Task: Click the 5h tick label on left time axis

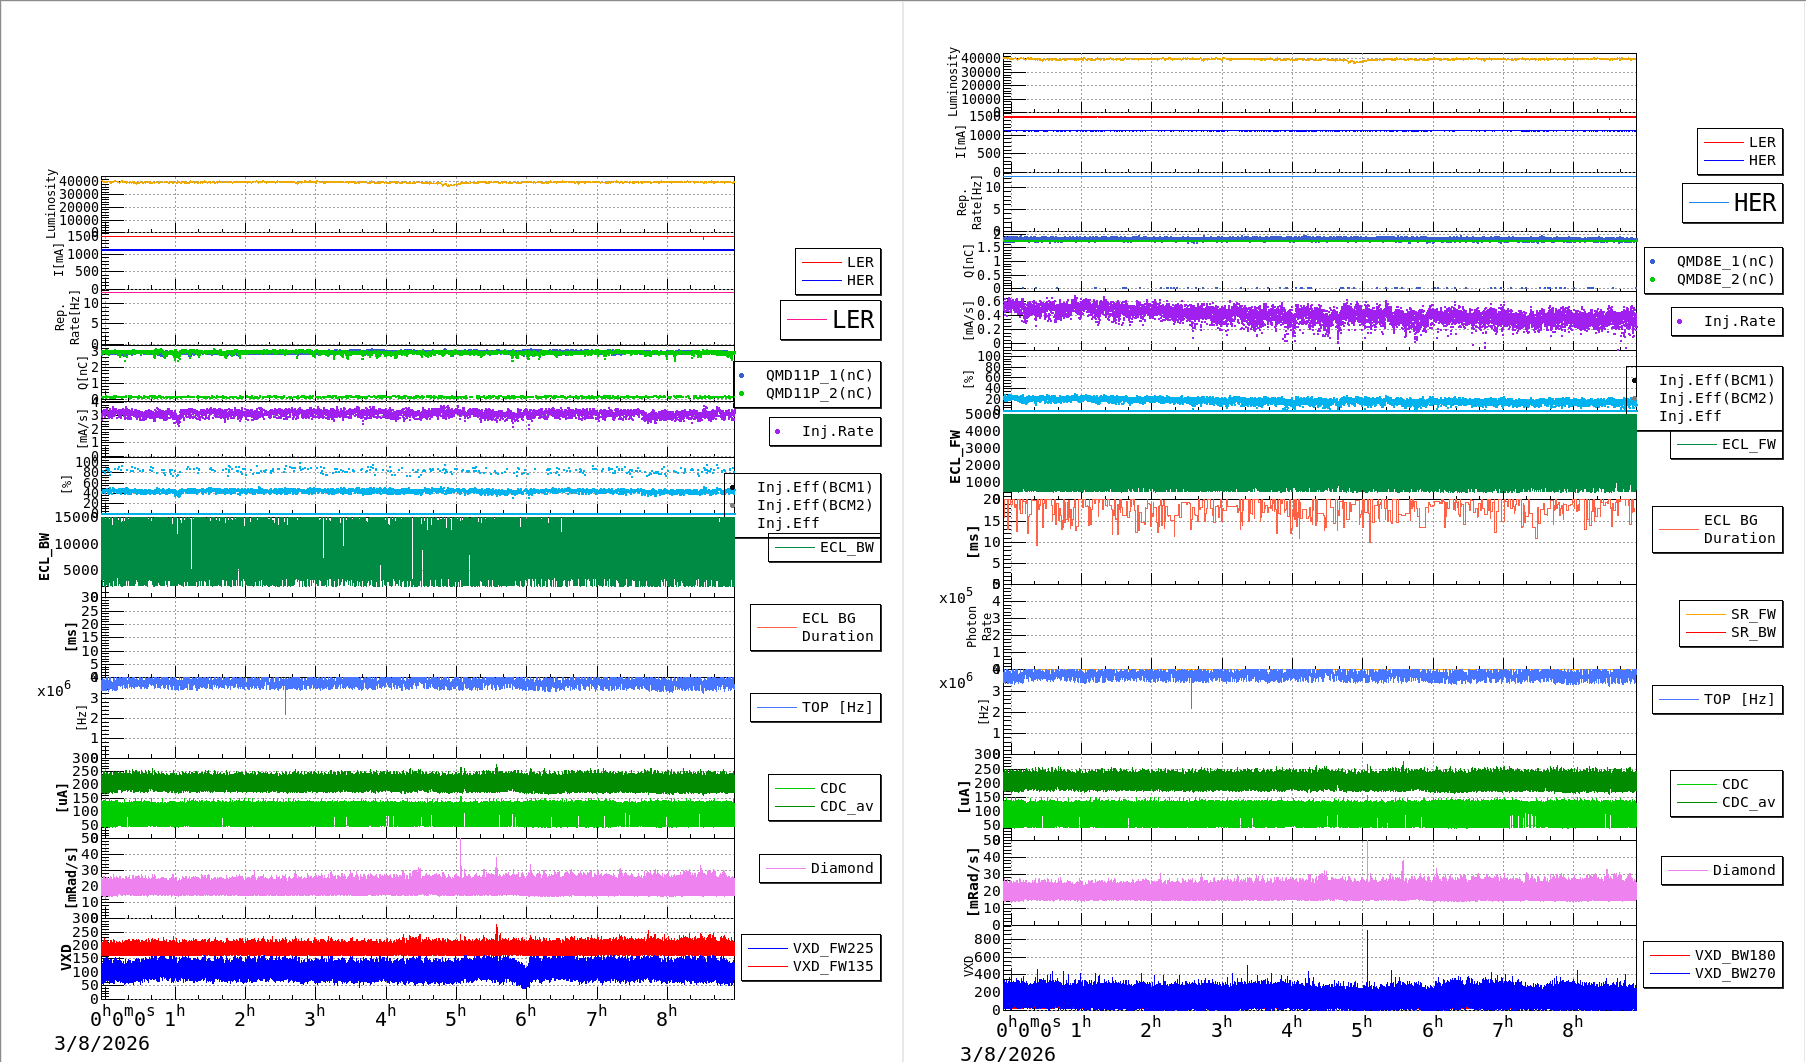Action: click(455, 1018)
